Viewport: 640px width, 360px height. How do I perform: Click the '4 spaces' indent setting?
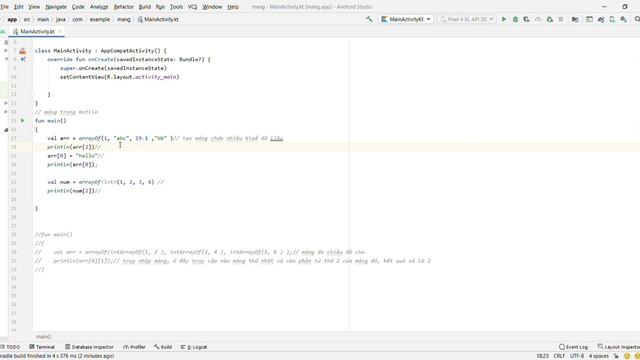599,356
